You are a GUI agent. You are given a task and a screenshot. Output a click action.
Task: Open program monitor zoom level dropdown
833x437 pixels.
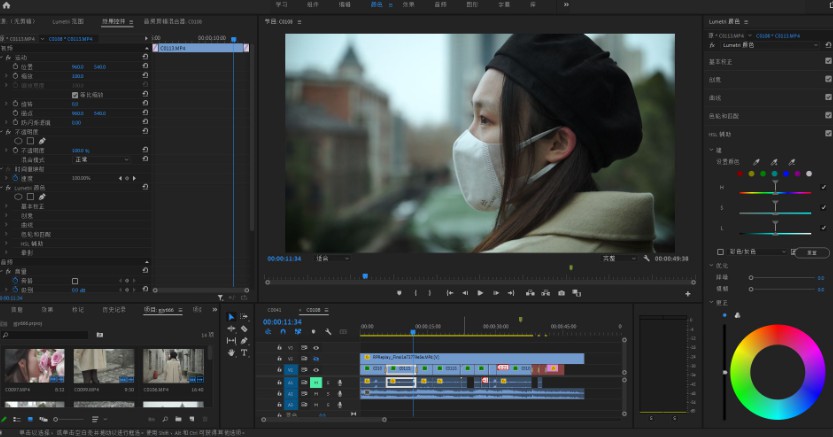(x=332, y=259)
